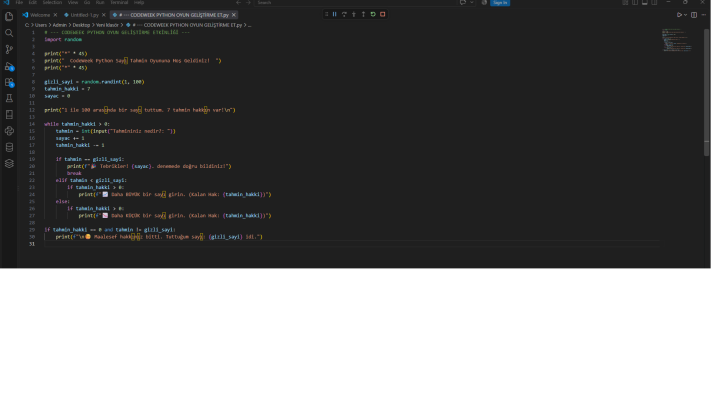The image size is (711, 400).
Task: Close the Welcome tab
Action: (55, 15)
